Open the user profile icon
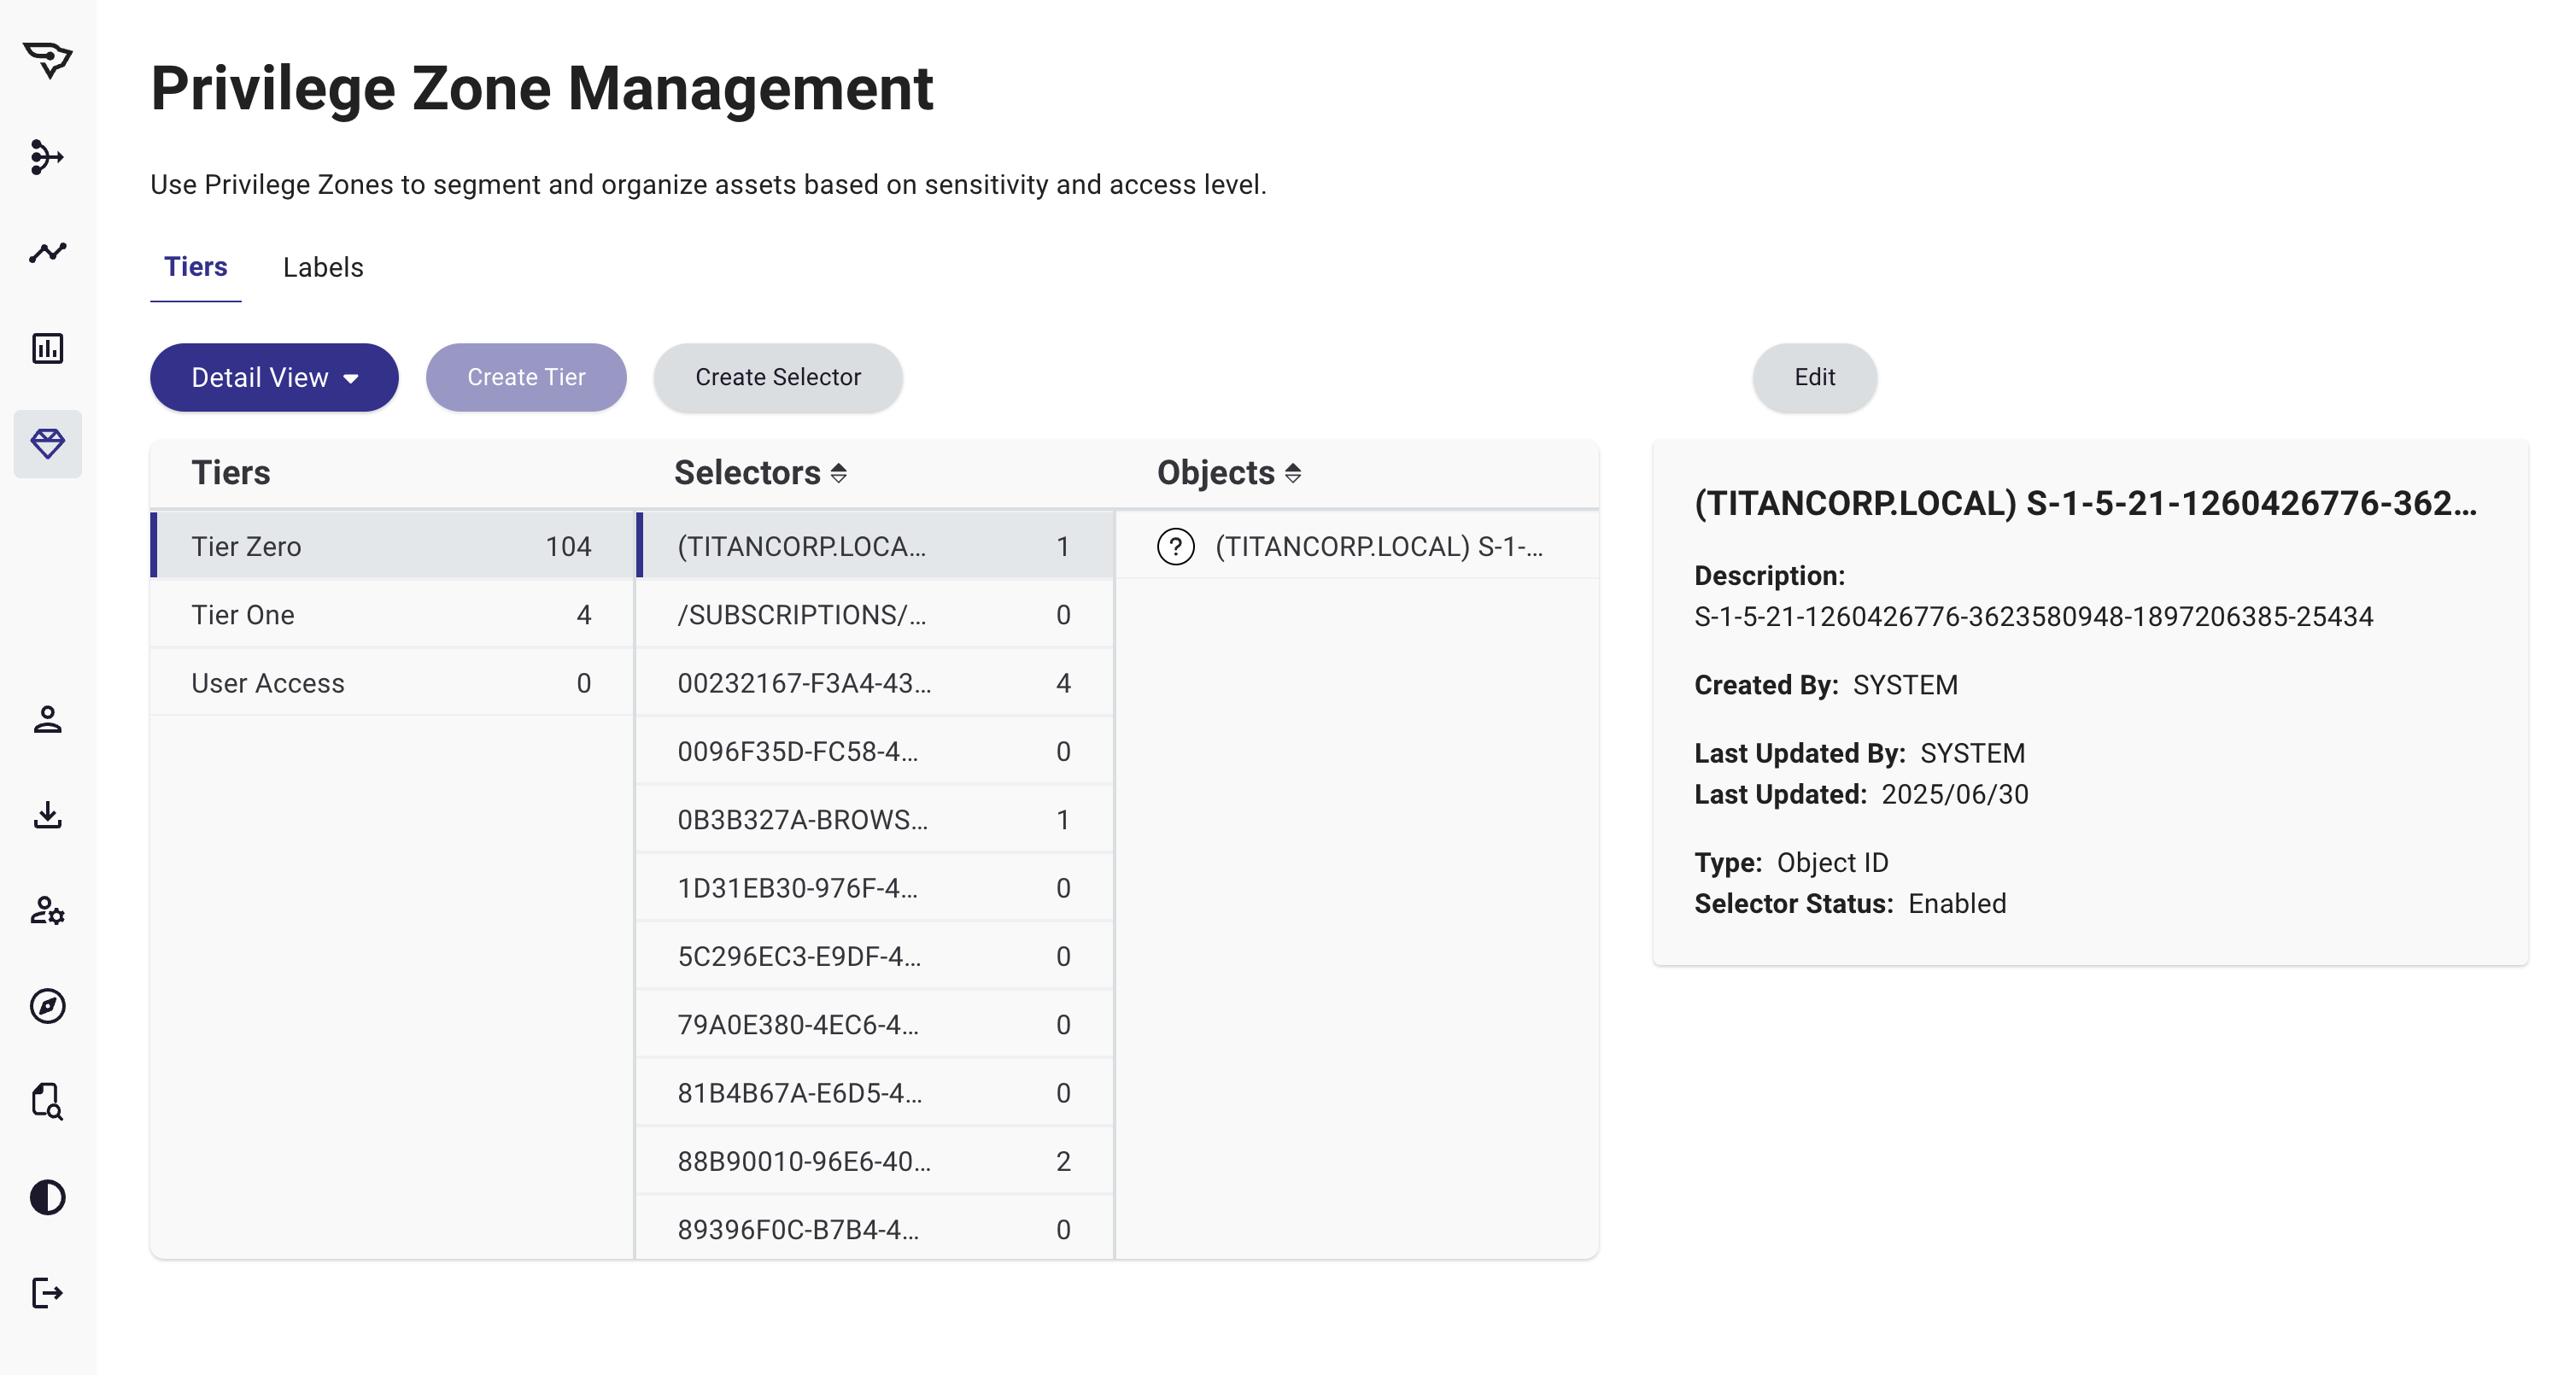The height and width of the screenshot is (1375, 2576). pyautogui.click(x=47, y=719)
